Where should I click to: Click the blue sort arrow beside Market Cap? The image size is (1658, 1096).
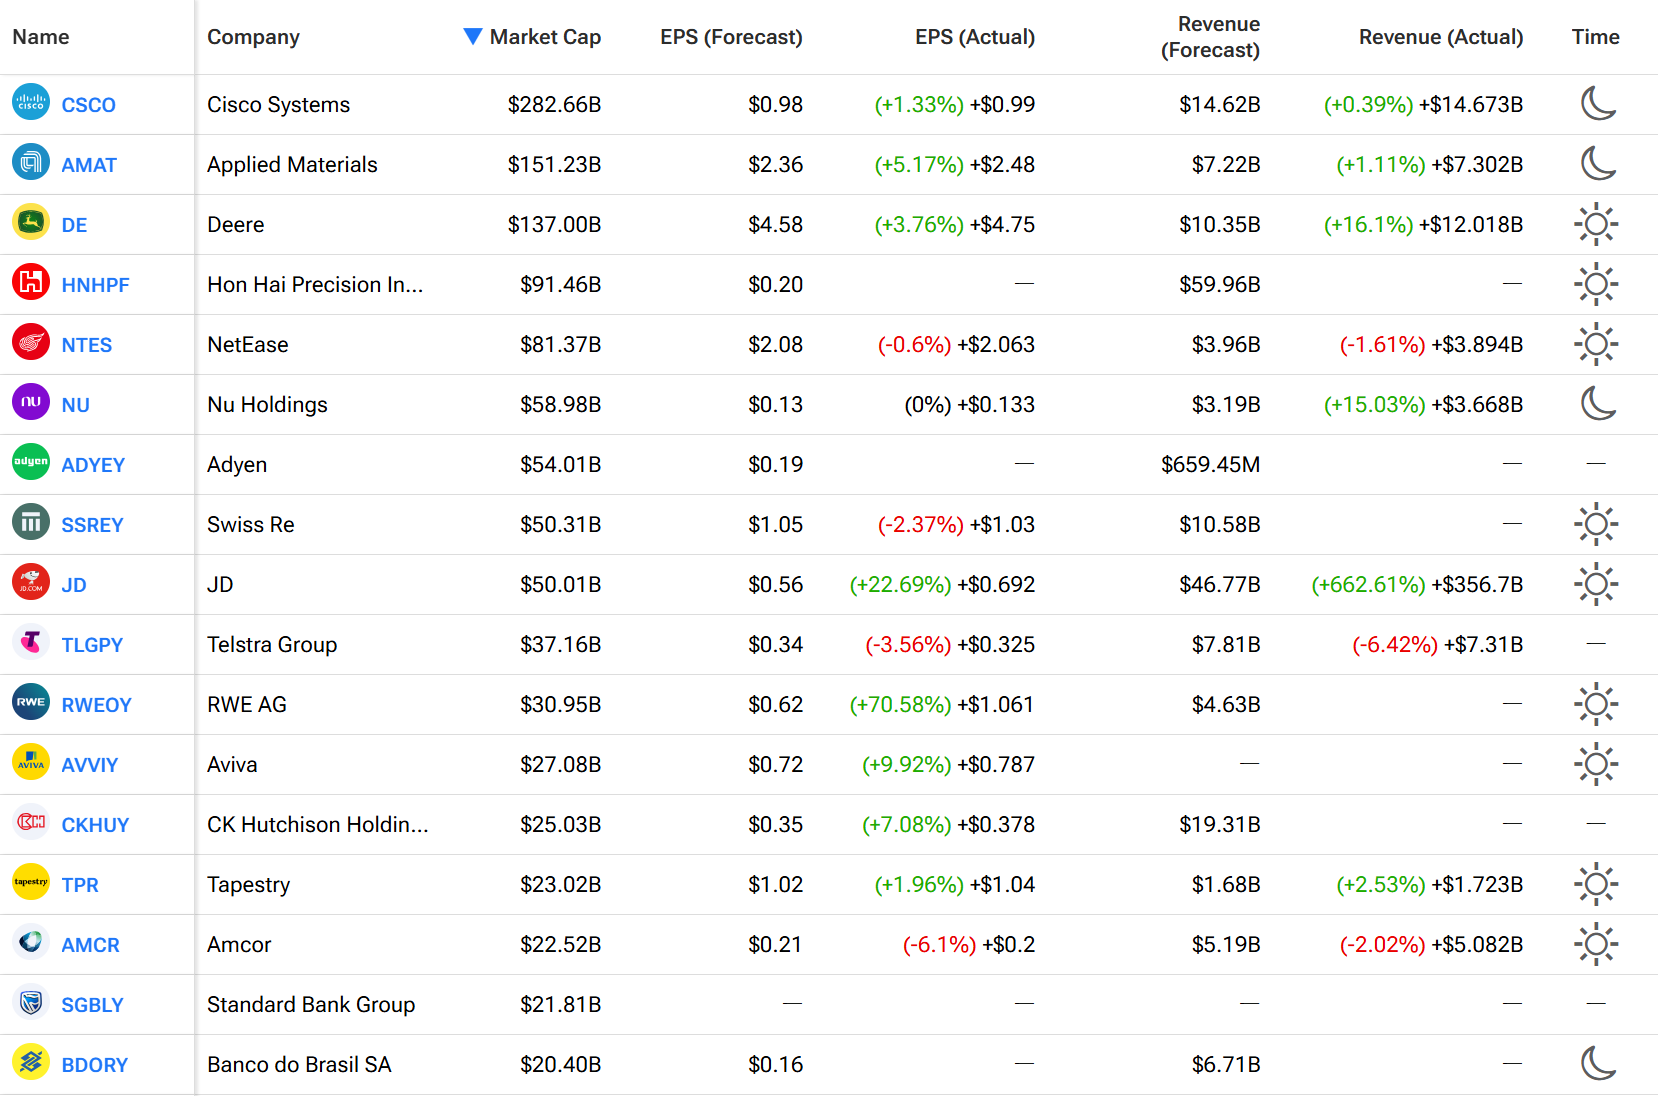(473, 37)
